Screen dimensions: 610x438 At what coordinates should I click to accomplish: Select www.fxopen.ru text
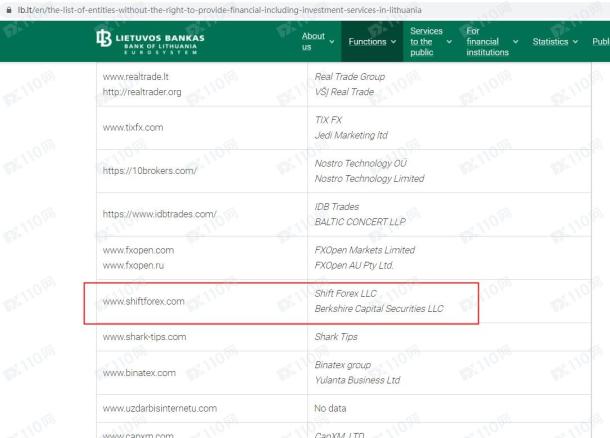point(133,265)
